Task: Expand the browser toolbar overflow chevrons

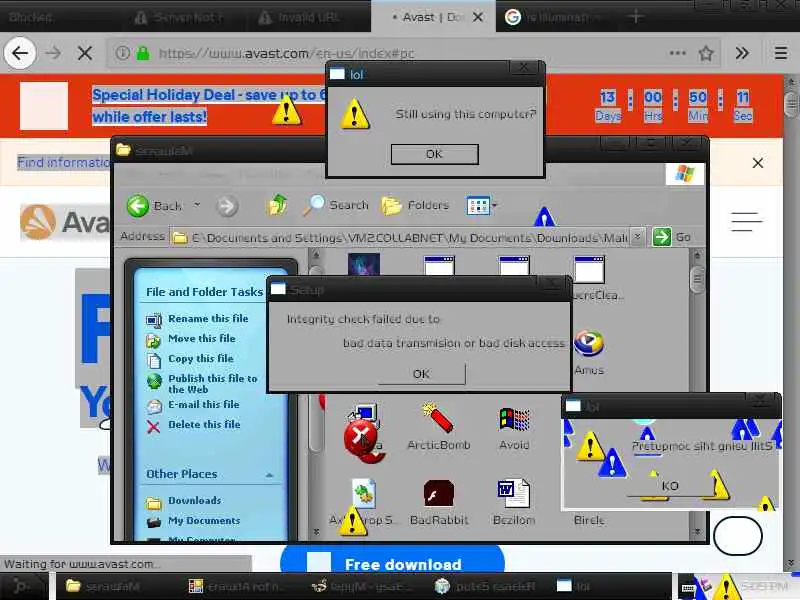Action: click(x=742, y=53)
